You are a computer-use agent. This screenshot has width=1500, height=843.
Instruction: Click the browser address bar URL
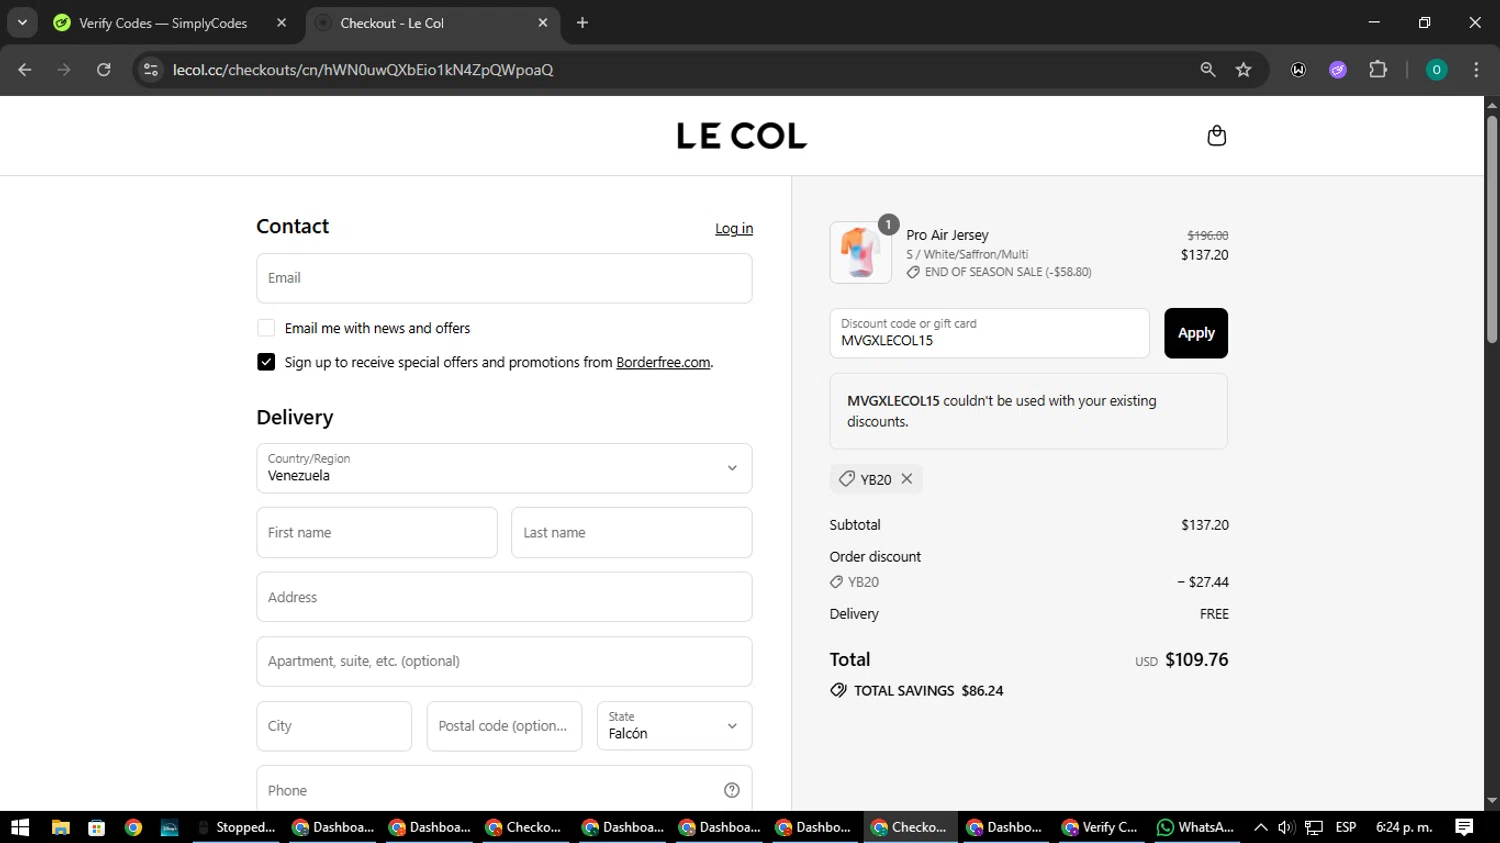[363, 69]
